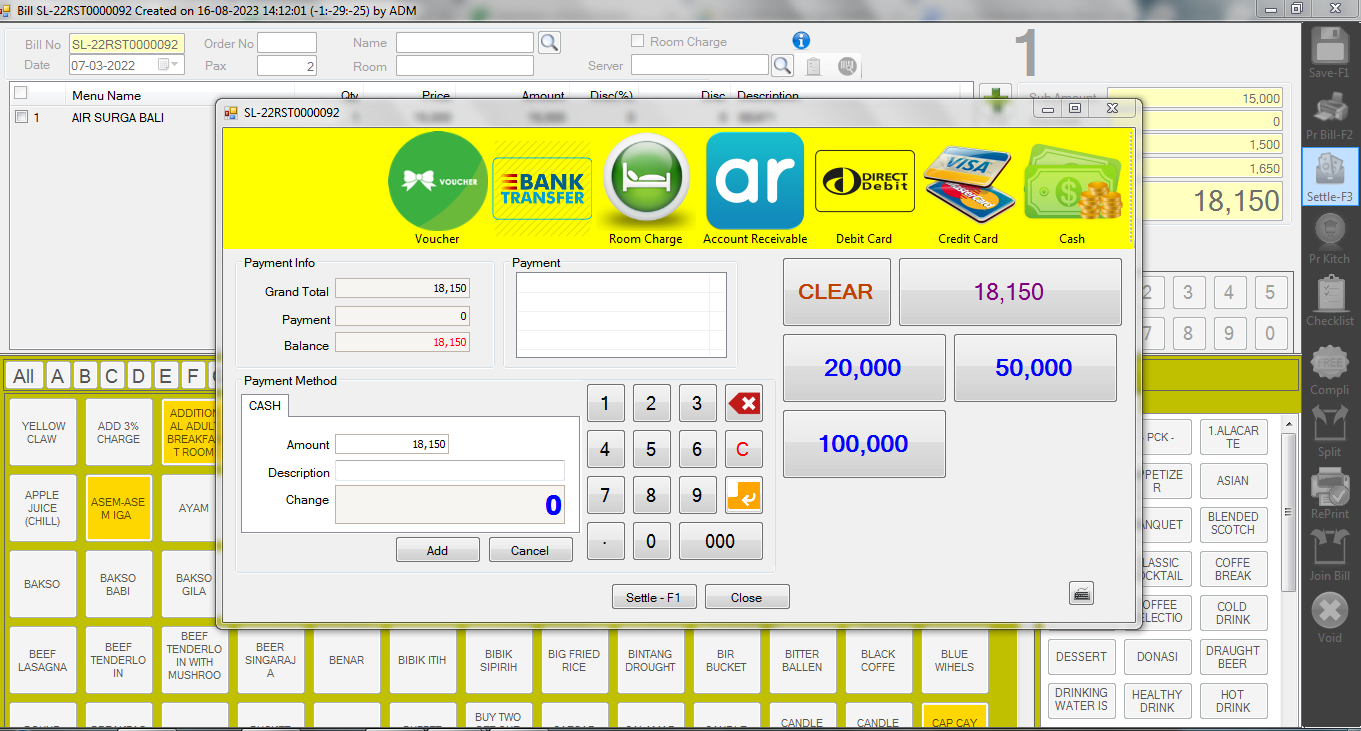Click the RePrint icon

tap(1330, 487)
